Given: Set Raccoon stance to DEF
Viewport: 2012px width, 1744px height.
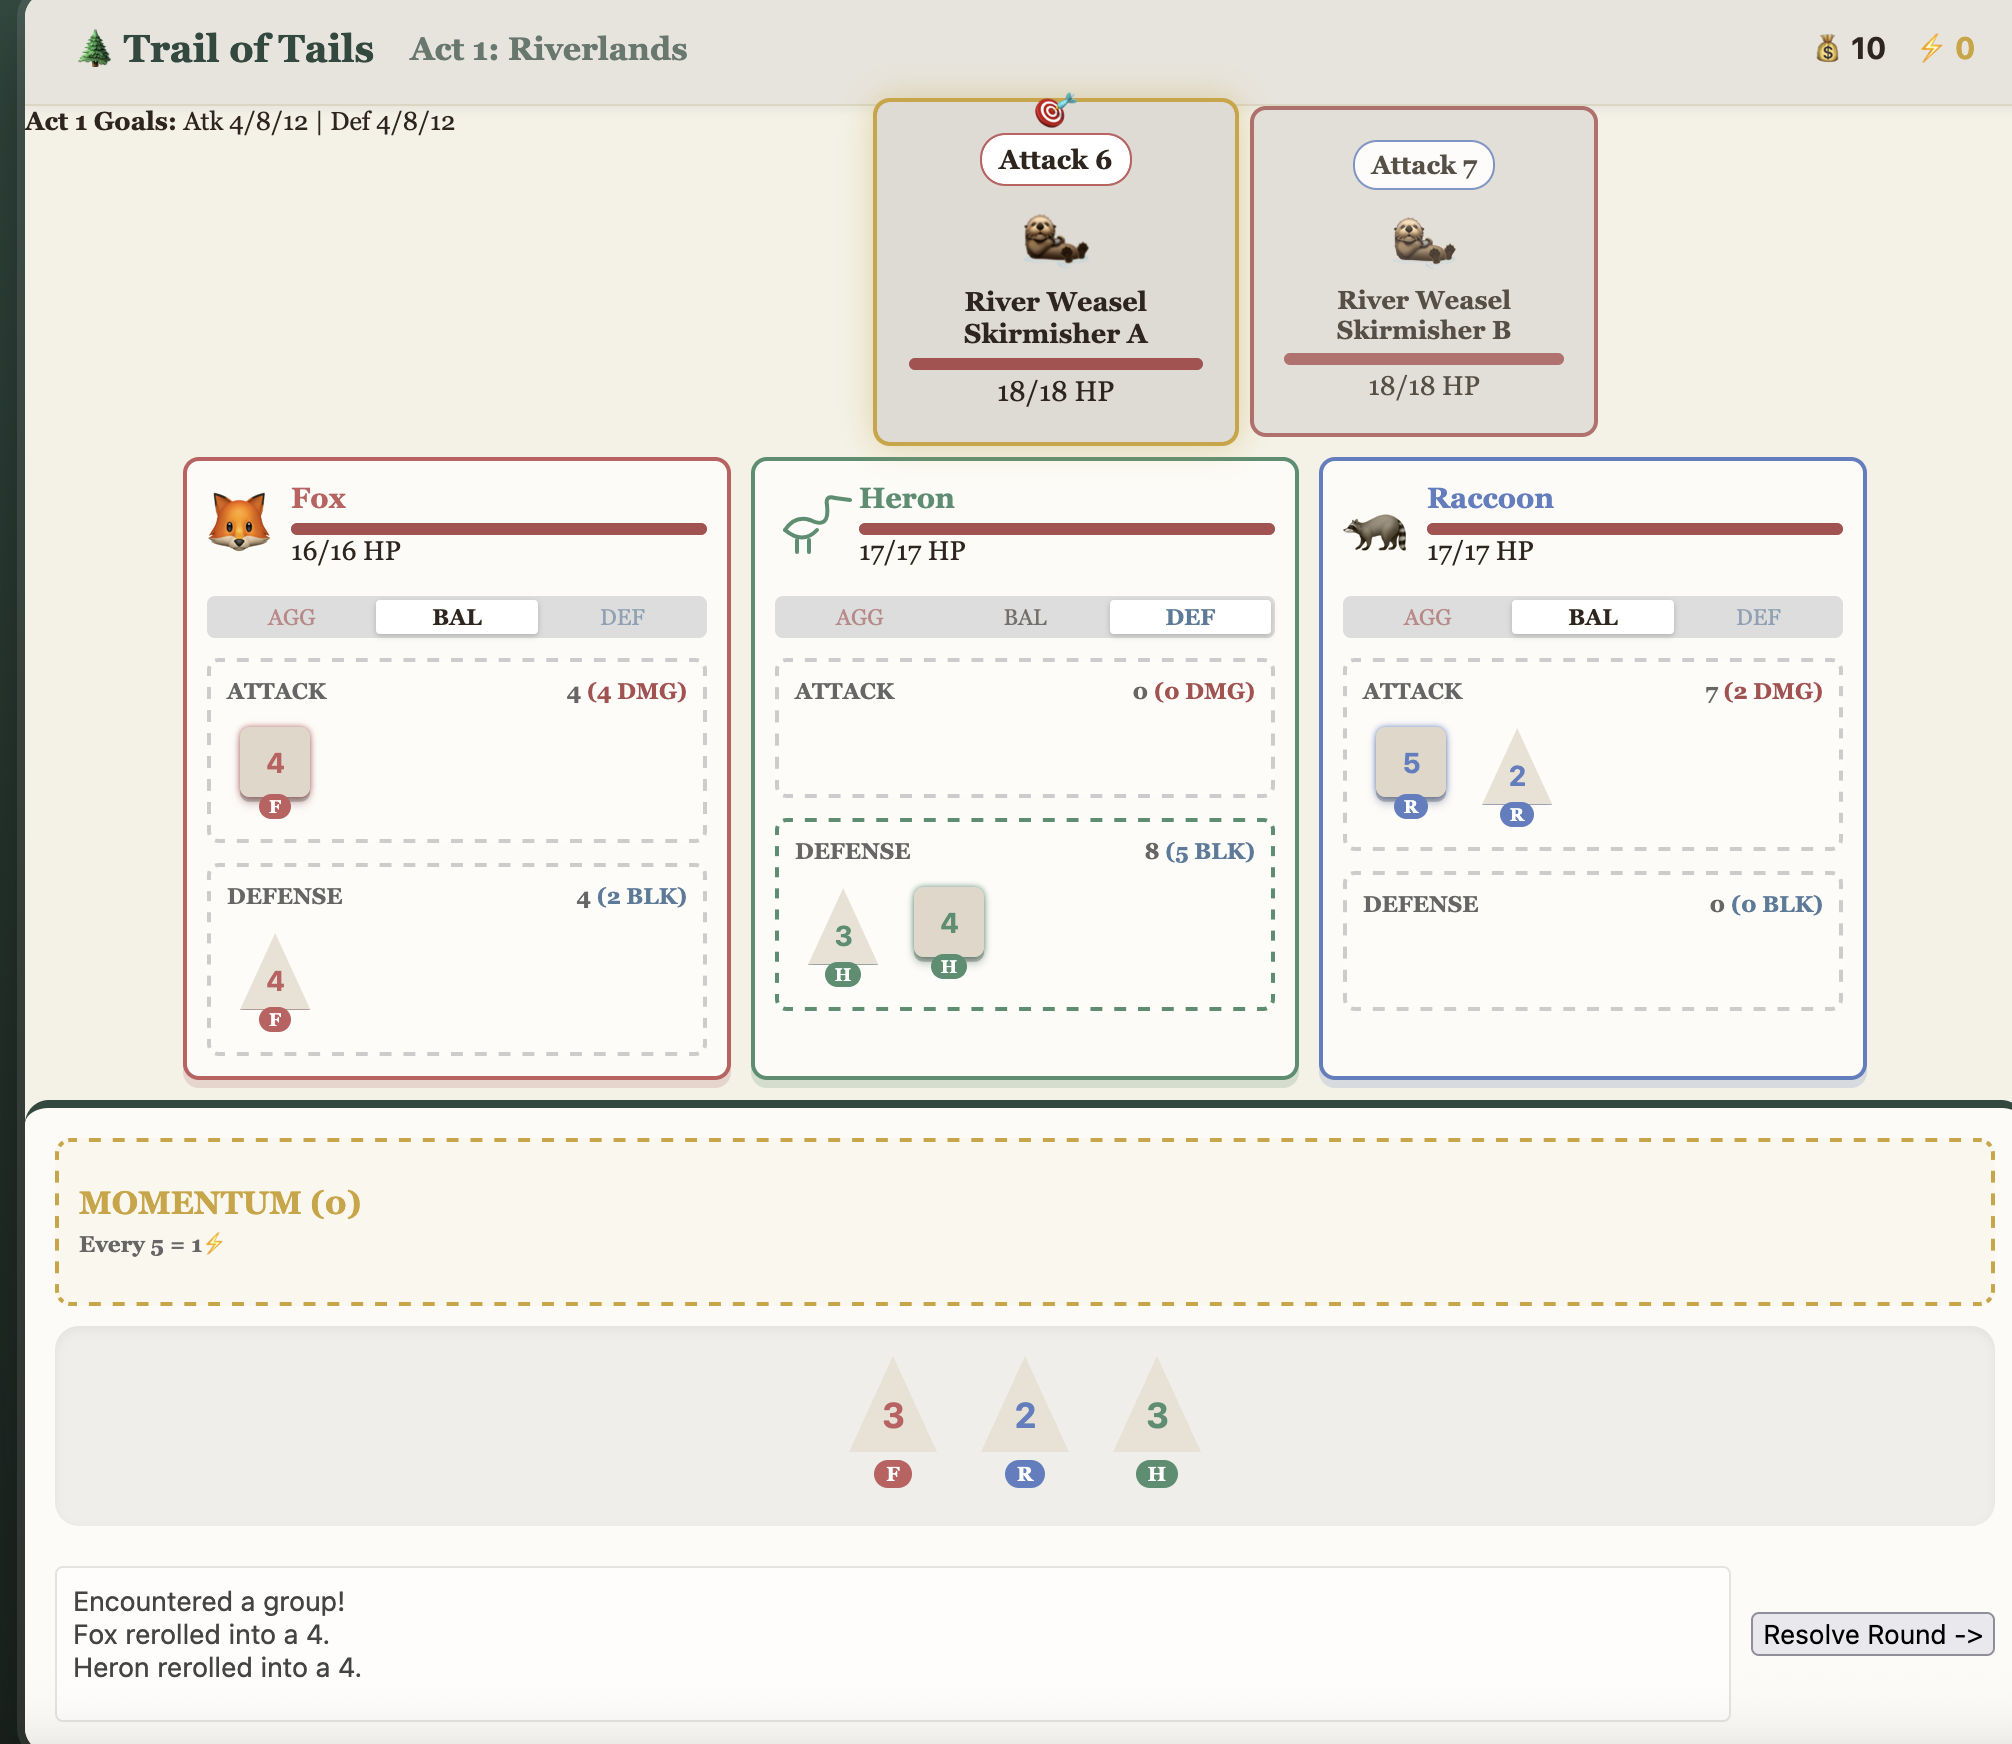Looking at the screenshot, I should [x=1758, y=617].
